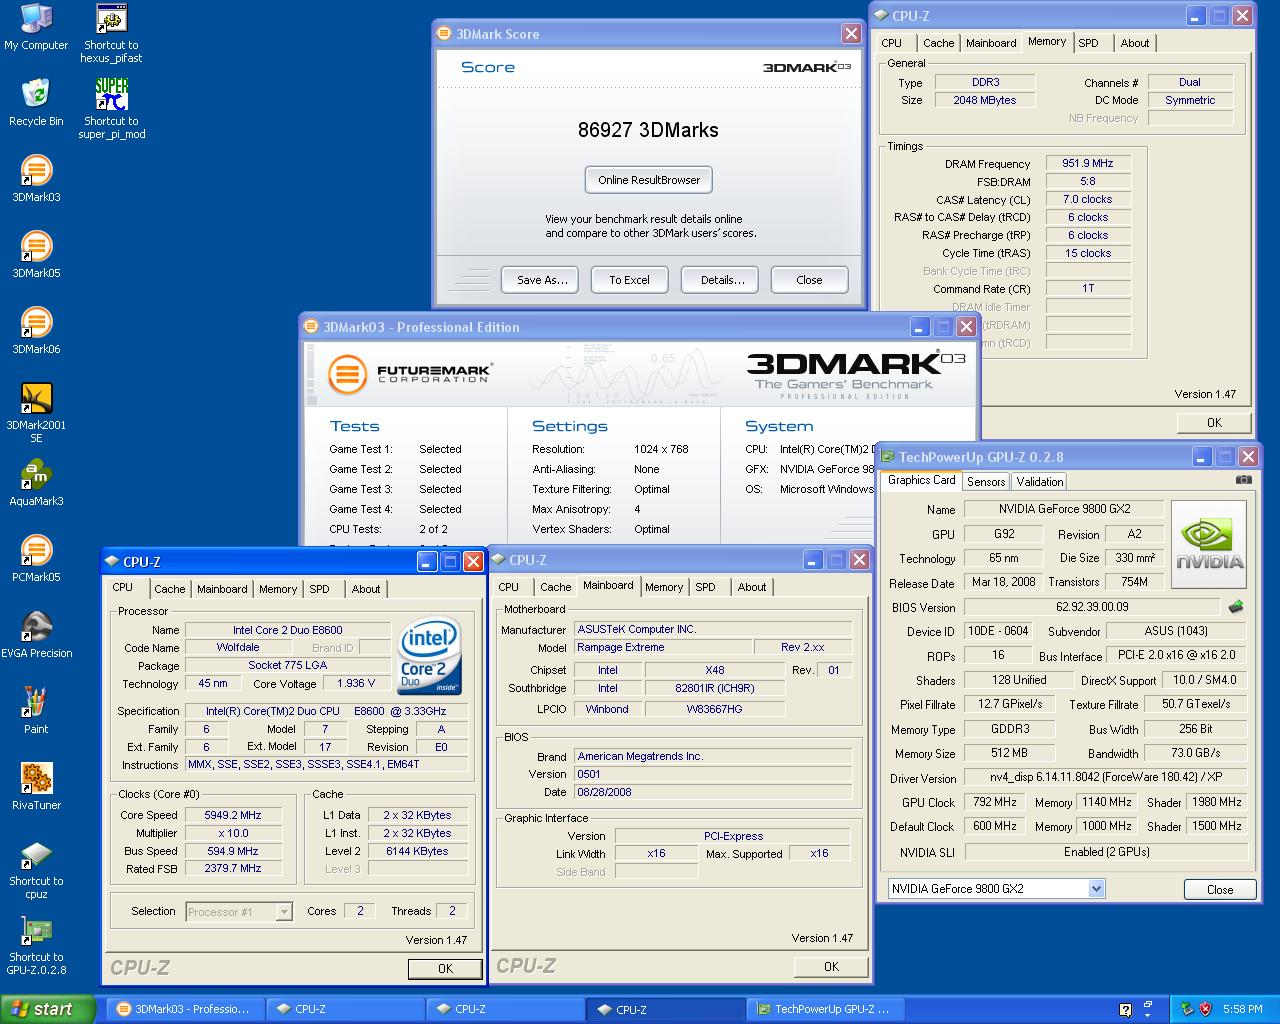Open the My Computer desktop icon
Viewport: 1280px width, 1024px height.
click(x=36, y=27)
